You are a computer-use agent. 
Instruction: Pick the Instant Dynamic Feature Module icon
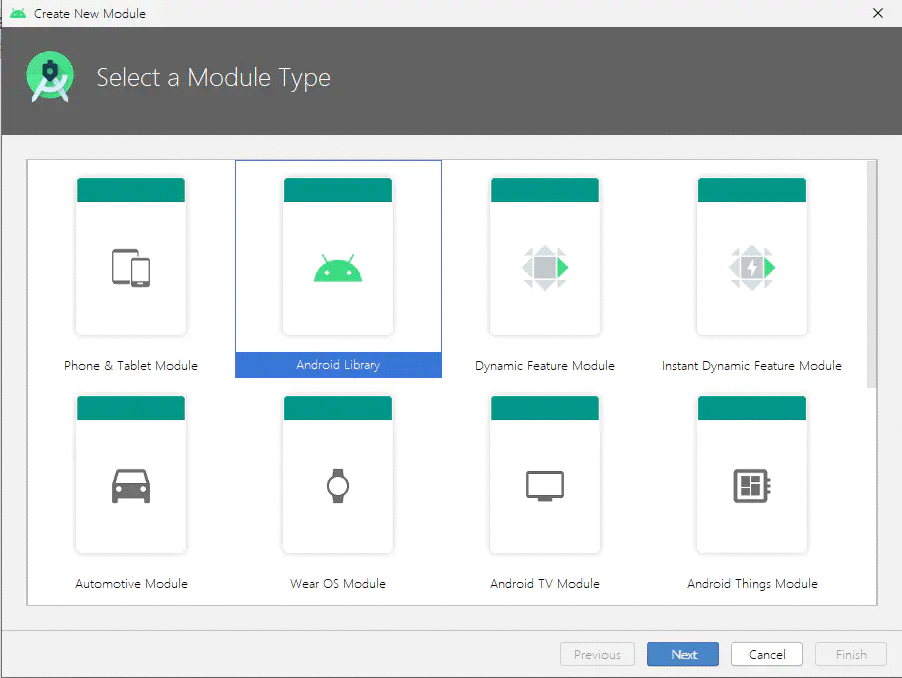coord(752,268)
